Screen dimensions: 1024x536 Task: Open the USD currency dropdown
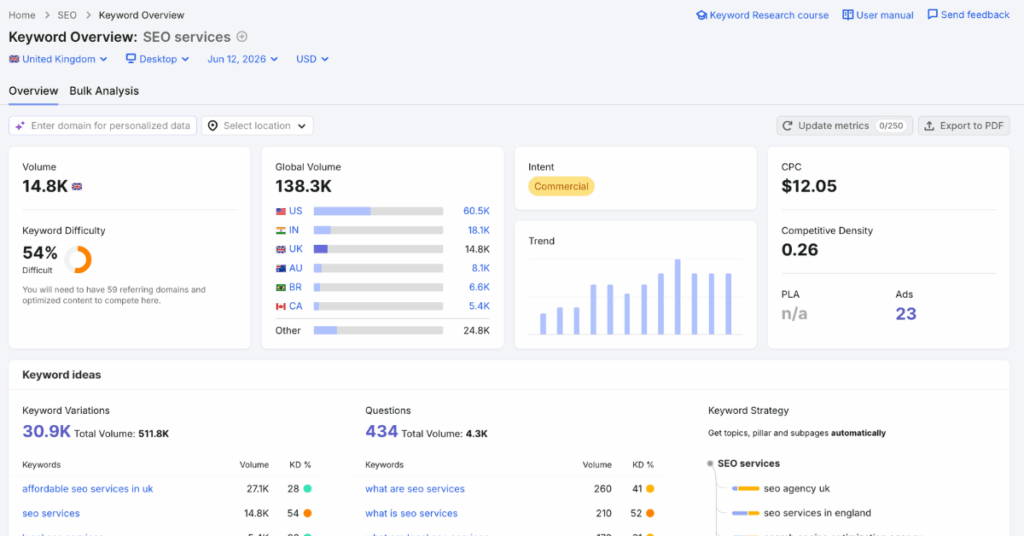pos(312,59)
